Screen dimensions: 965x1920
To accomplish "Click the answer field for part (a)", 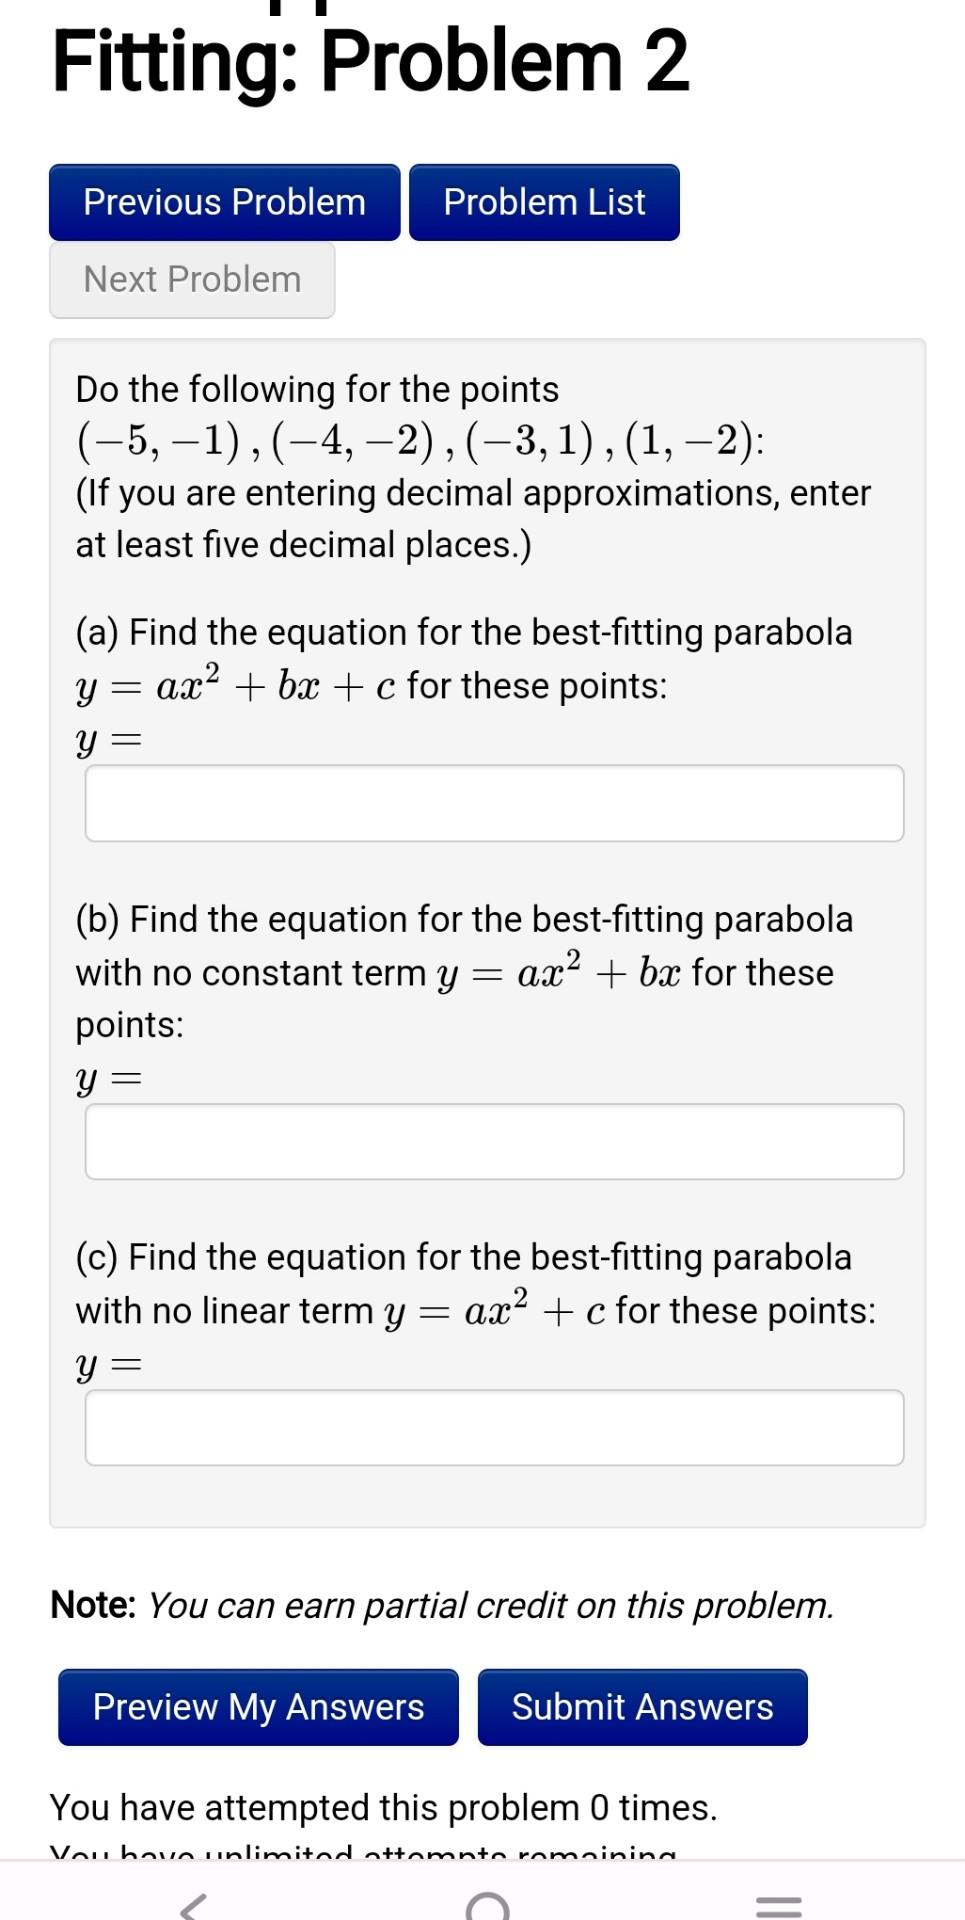I will click(495, 803).
